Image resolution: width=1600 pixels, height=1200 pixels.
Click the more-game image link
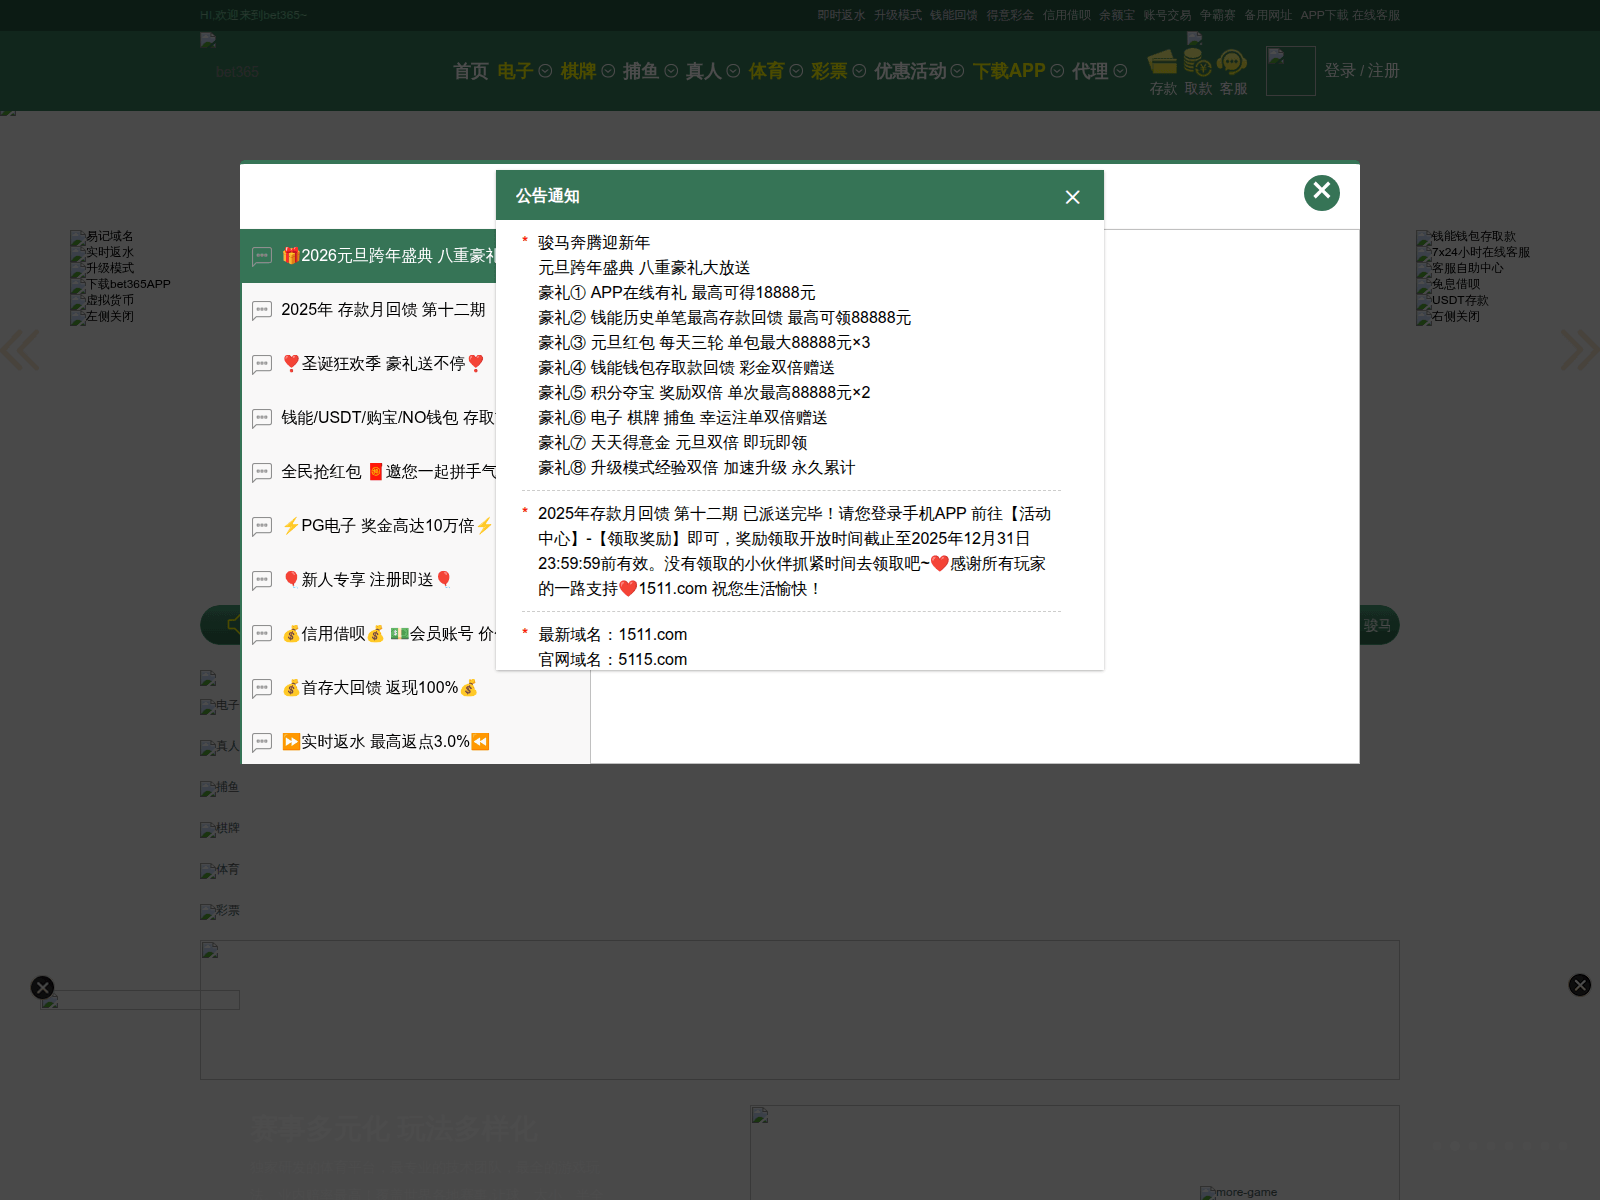coord(1239,1193)
